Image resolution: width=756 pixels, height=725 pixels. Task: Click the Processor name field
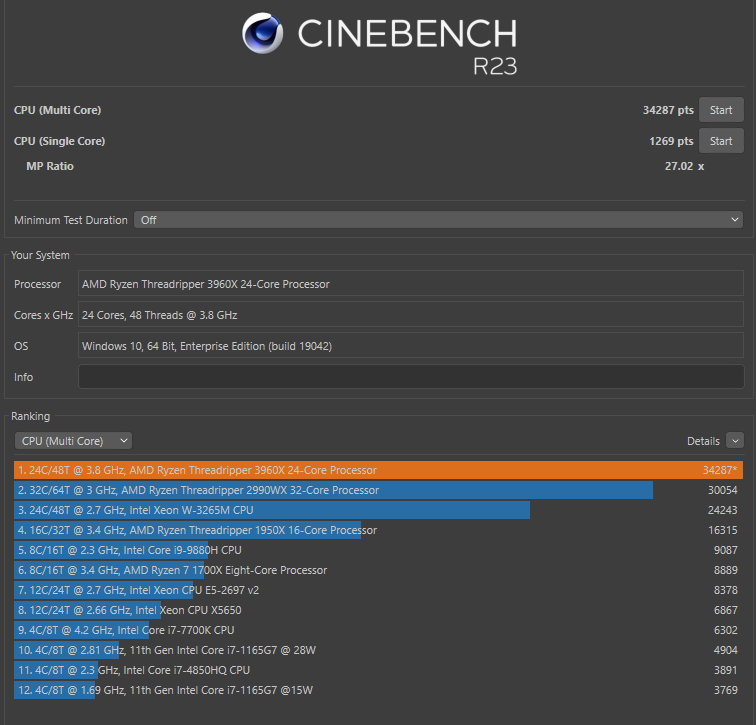pos(411,283)
